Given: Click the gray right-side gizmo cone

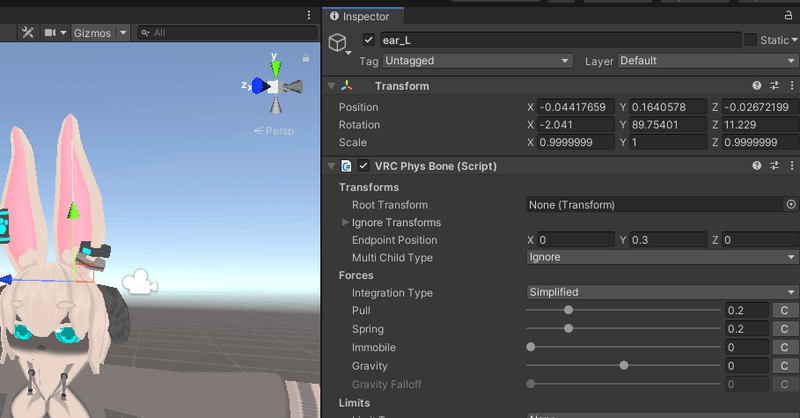Looking at the screenshot, I should coord(292,87).
